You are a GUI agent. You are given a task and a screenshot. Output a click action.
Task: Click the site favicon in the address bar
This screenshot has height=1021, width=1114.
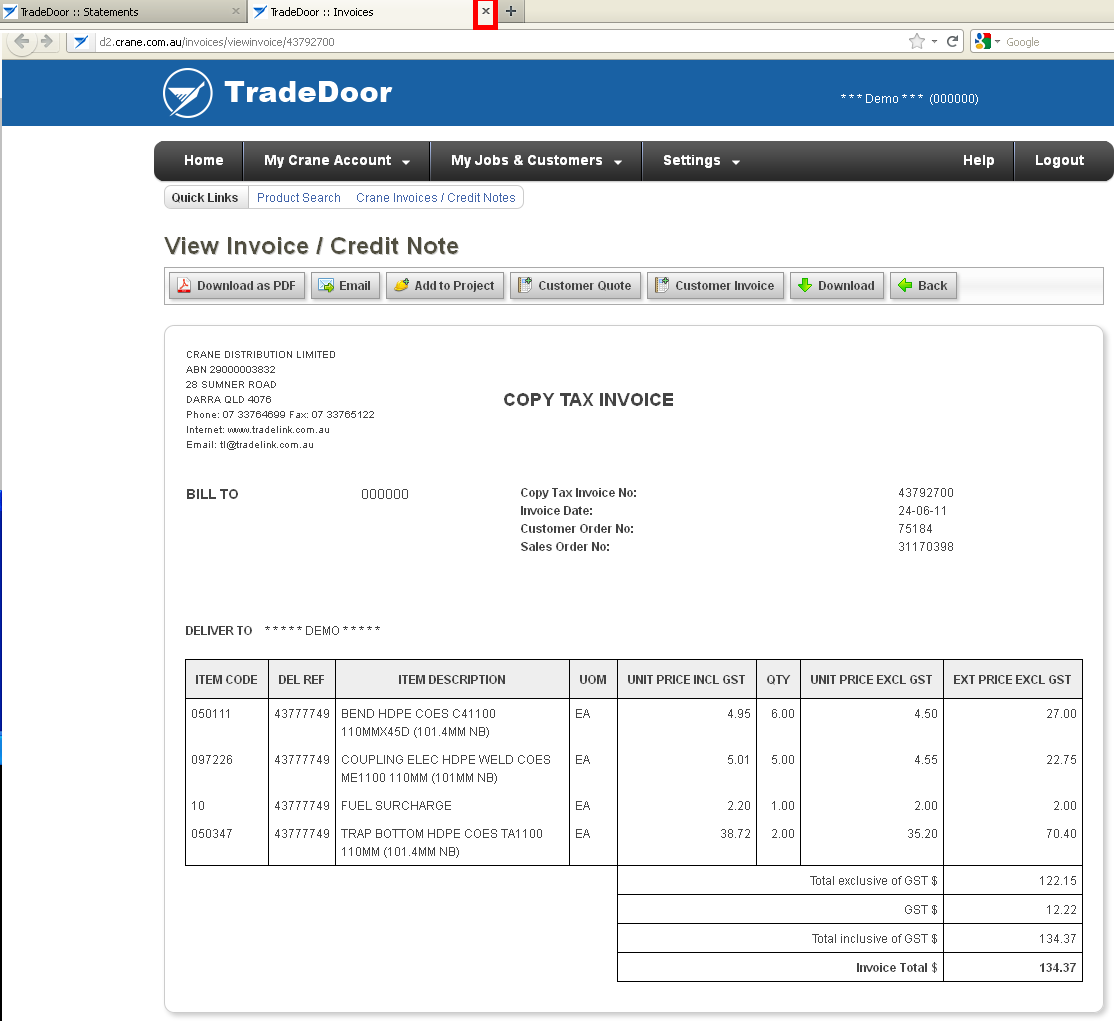tap(81, 42)
